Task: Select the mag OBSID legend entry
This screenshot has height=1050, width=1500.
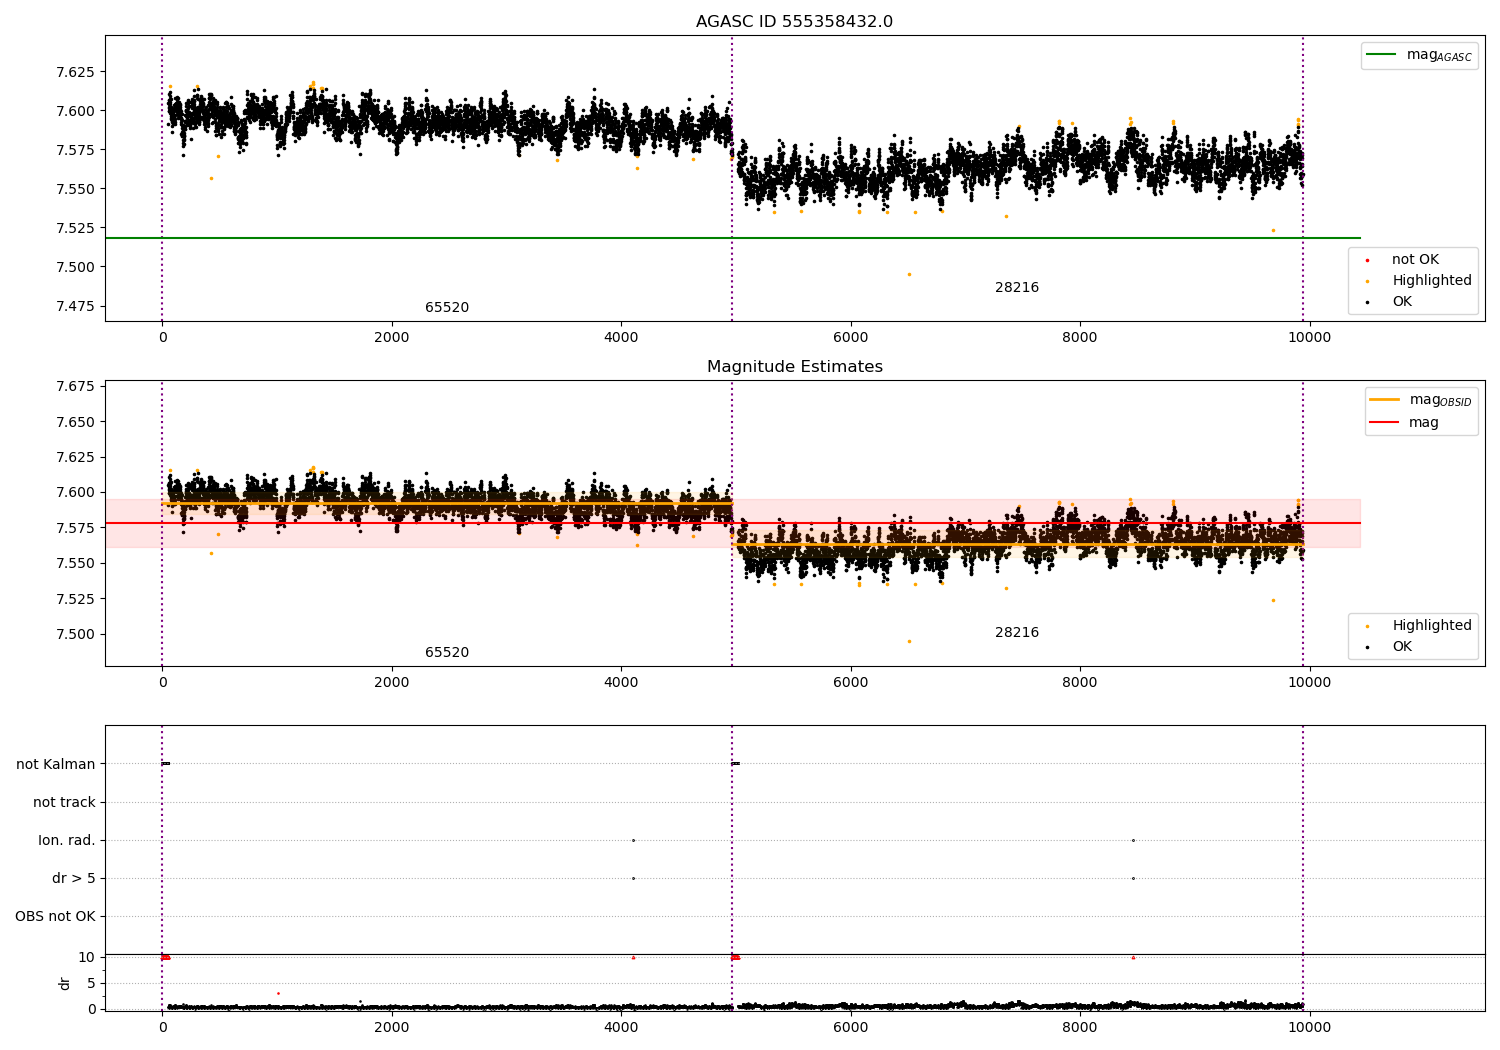Action: (1421, 400)
